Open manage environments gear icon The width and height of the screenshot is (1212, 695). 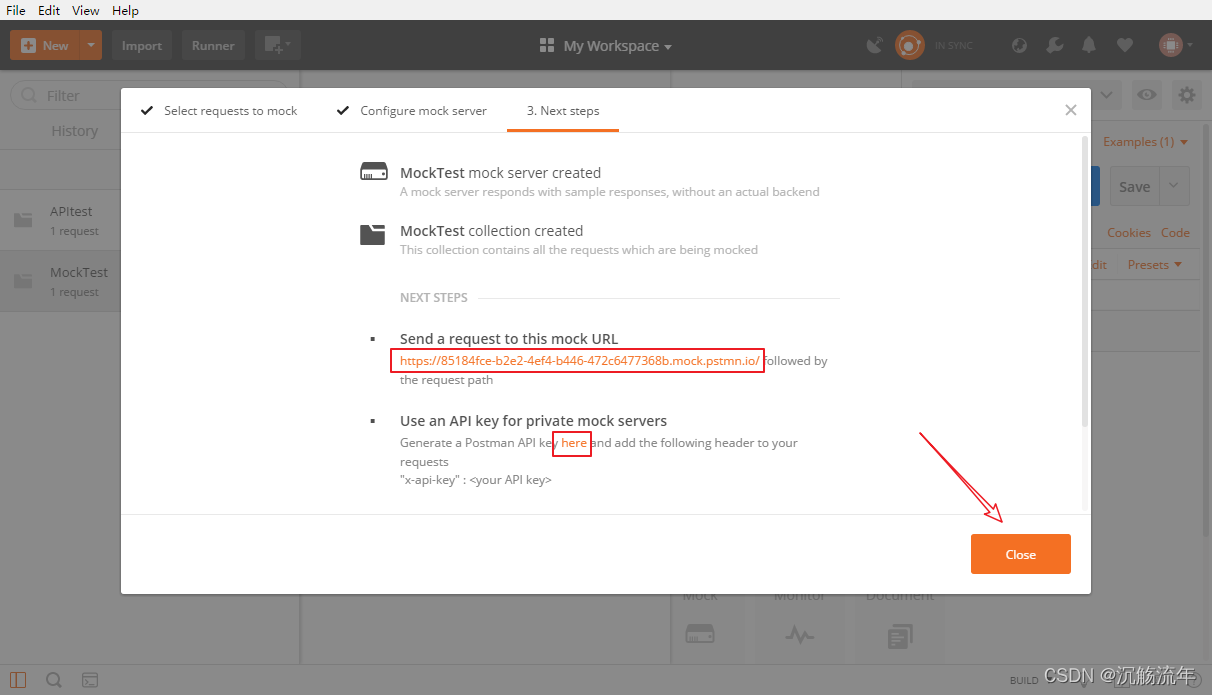pos(1187,95)
